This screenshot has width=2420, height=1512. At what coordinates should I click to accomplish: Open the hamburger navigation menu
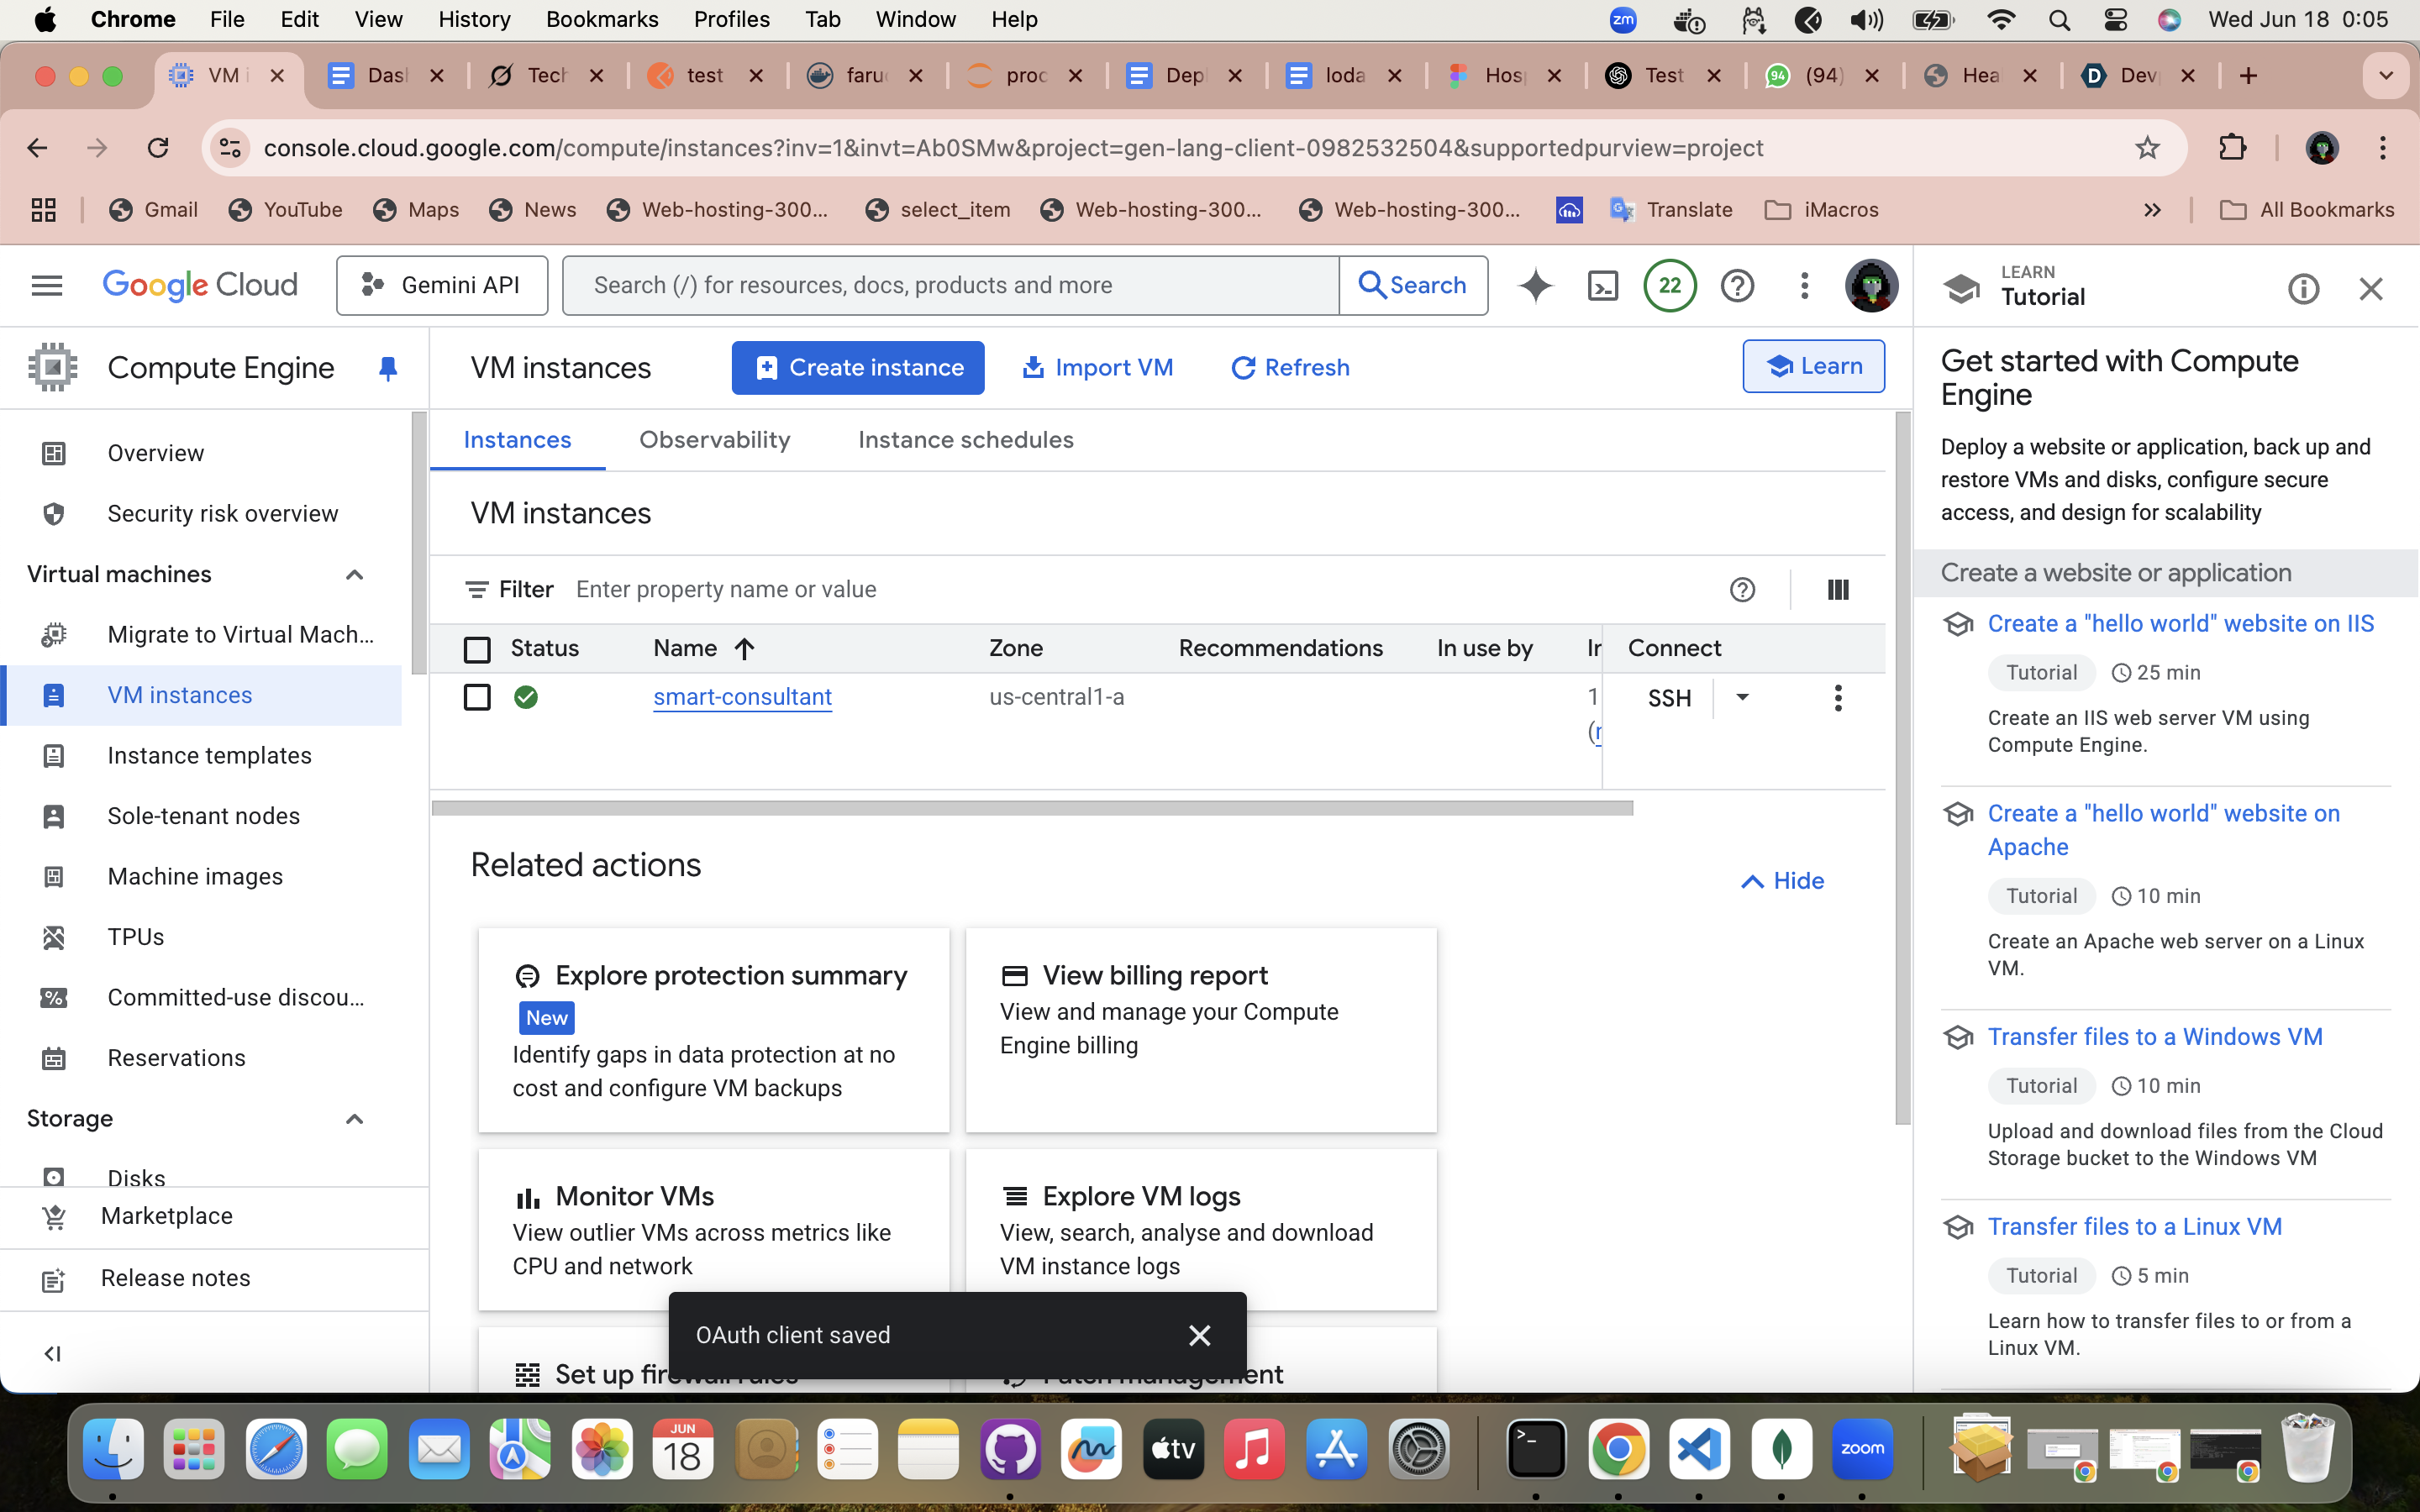[x=47, y=286]
